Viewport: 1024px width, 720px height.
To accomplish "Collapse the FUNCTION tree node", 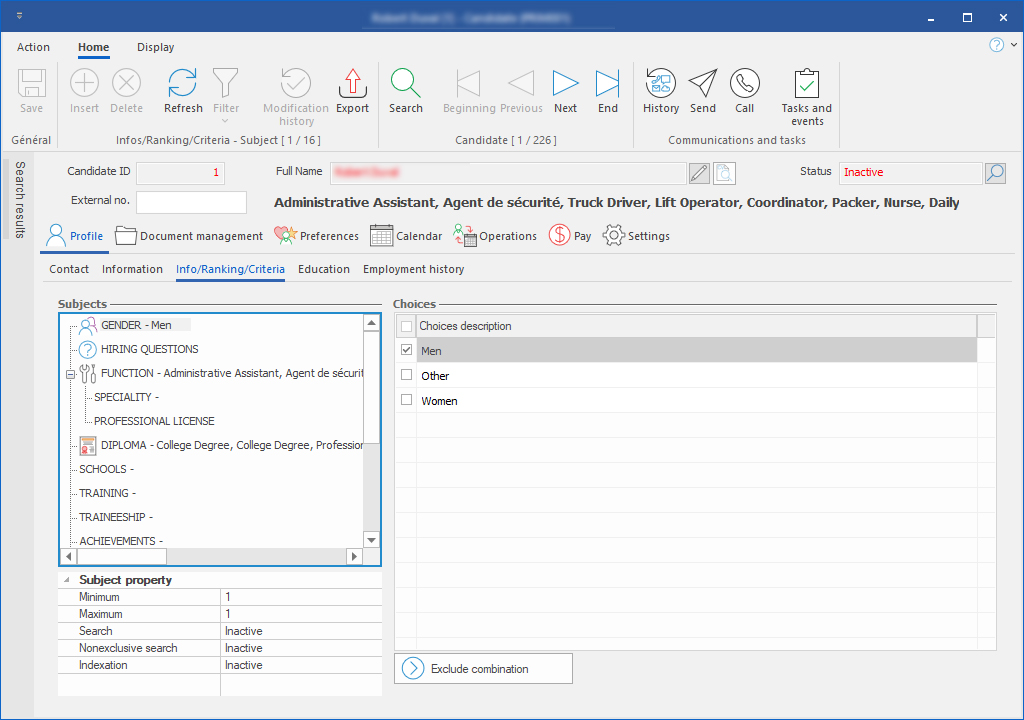I will tap(70, 374).
